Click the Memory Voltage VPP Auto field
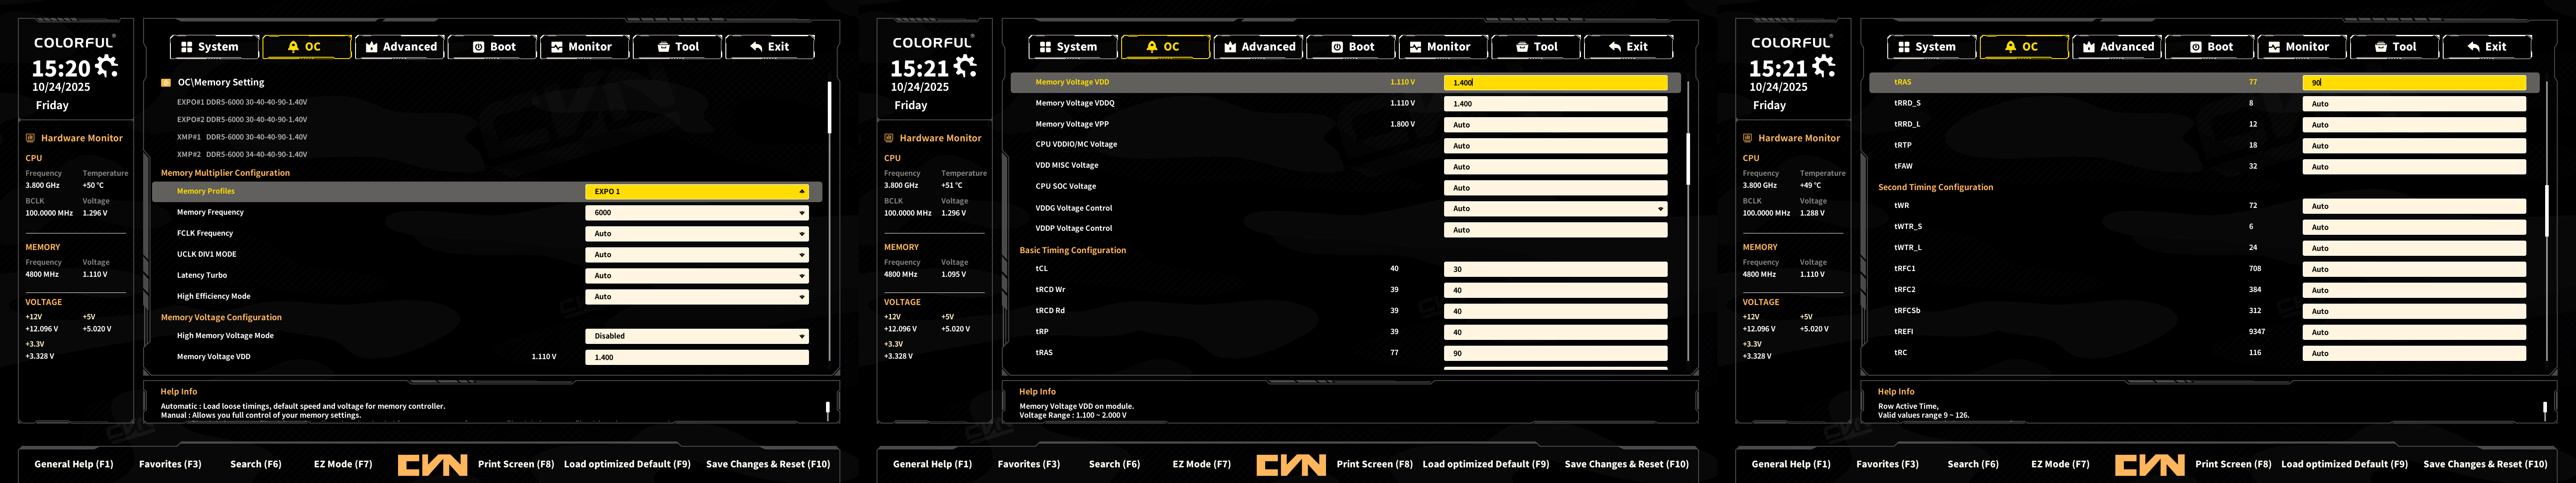2576x483 pixels. coord(1555,125)
